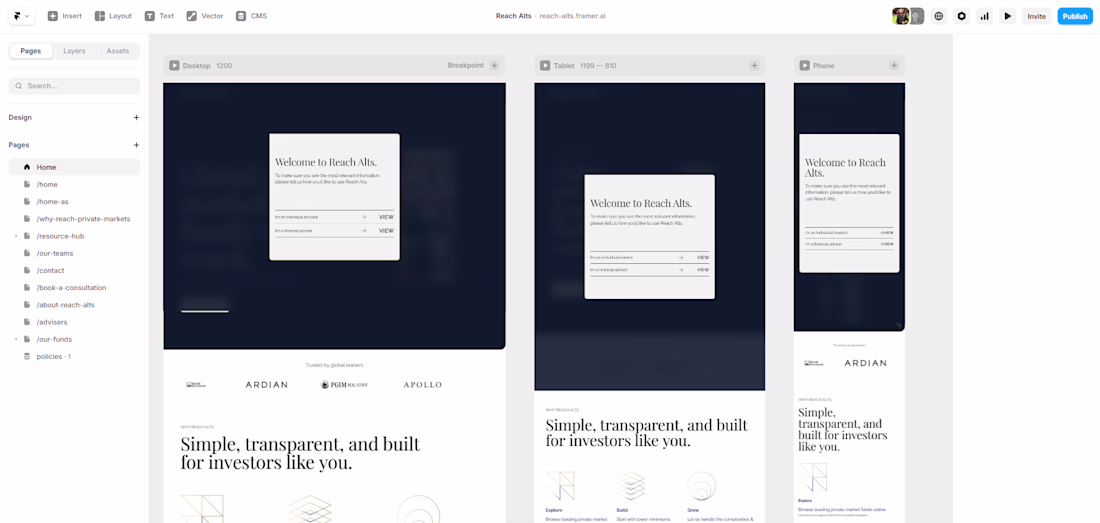Image resolution: width=1100 pixels, height=523 pixels.
Task: Select the PGIM Real Estate logo
Action: (344, 385)
